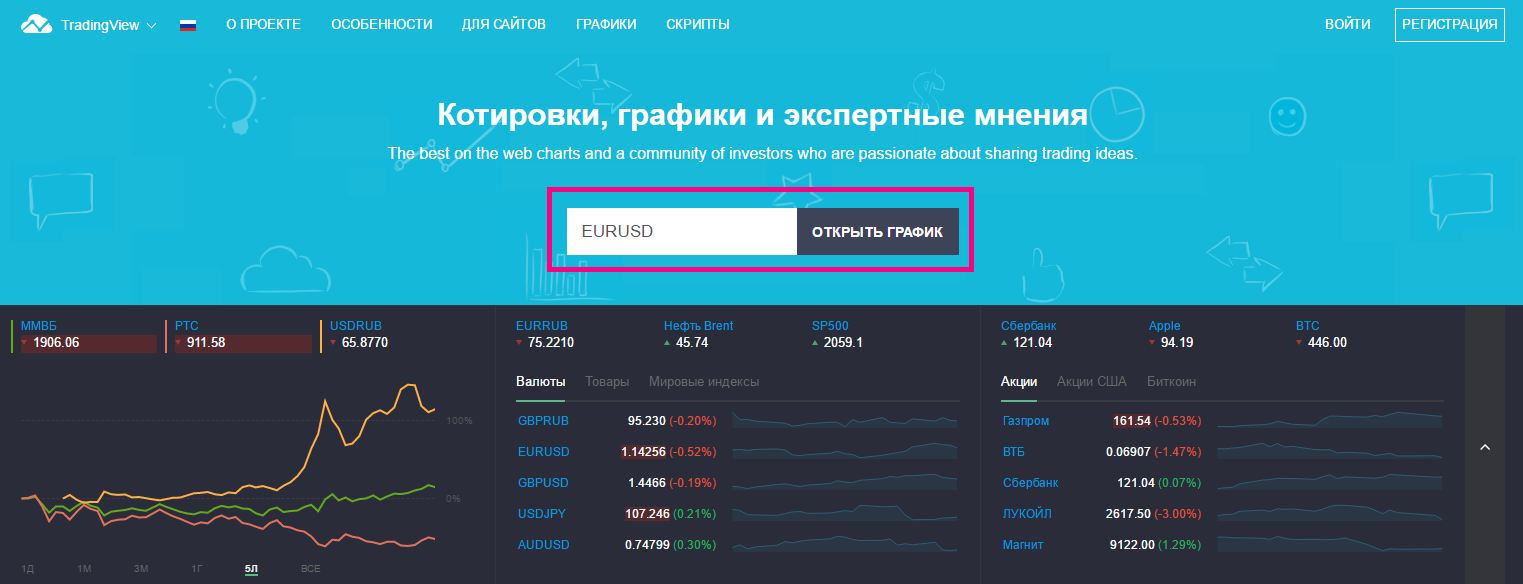The height and width of the screenshot is (584, 1523).
Task: Set chart range to 1Д
Action: (x=28, y=568)
